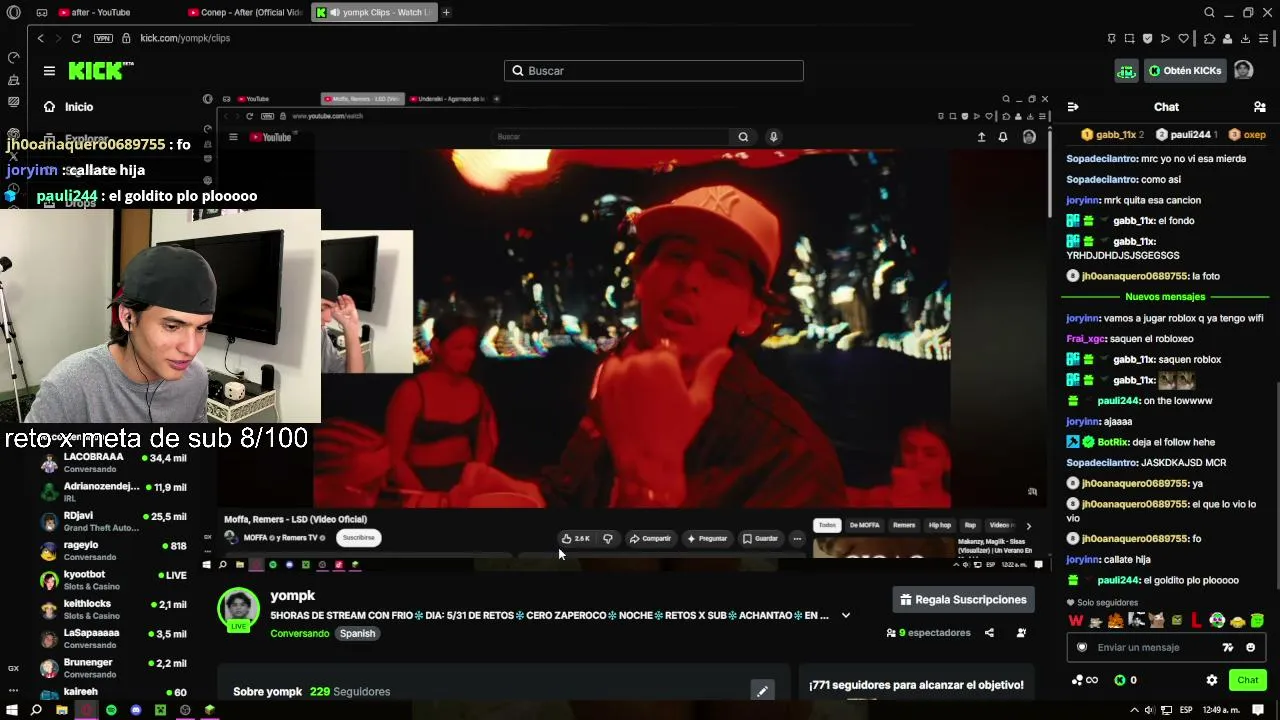Open the ad blocker shield

pos(1147,38)
